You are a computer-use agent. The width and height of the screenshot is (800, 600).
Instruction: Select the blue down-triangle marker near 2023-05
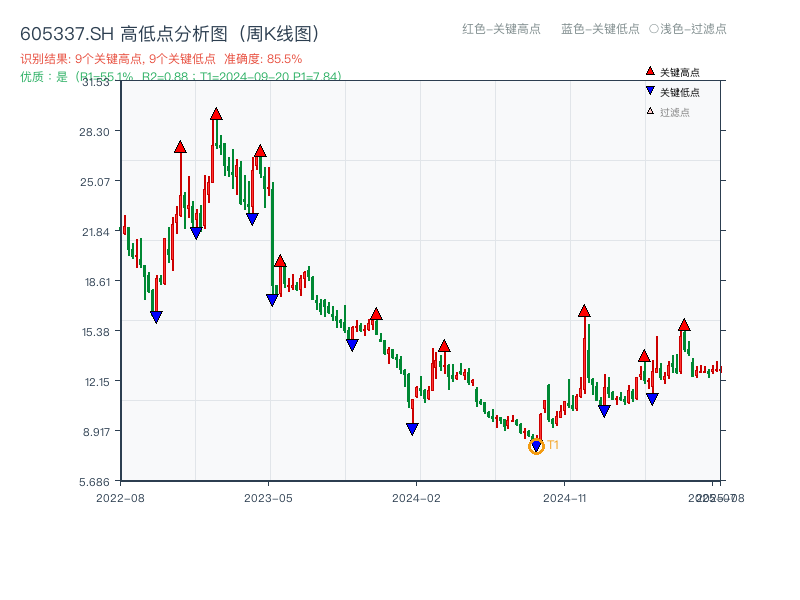point(271,299)
